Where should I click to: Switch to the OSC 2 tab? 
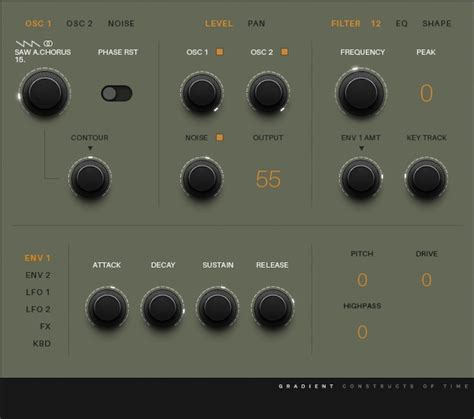point(79,24)
